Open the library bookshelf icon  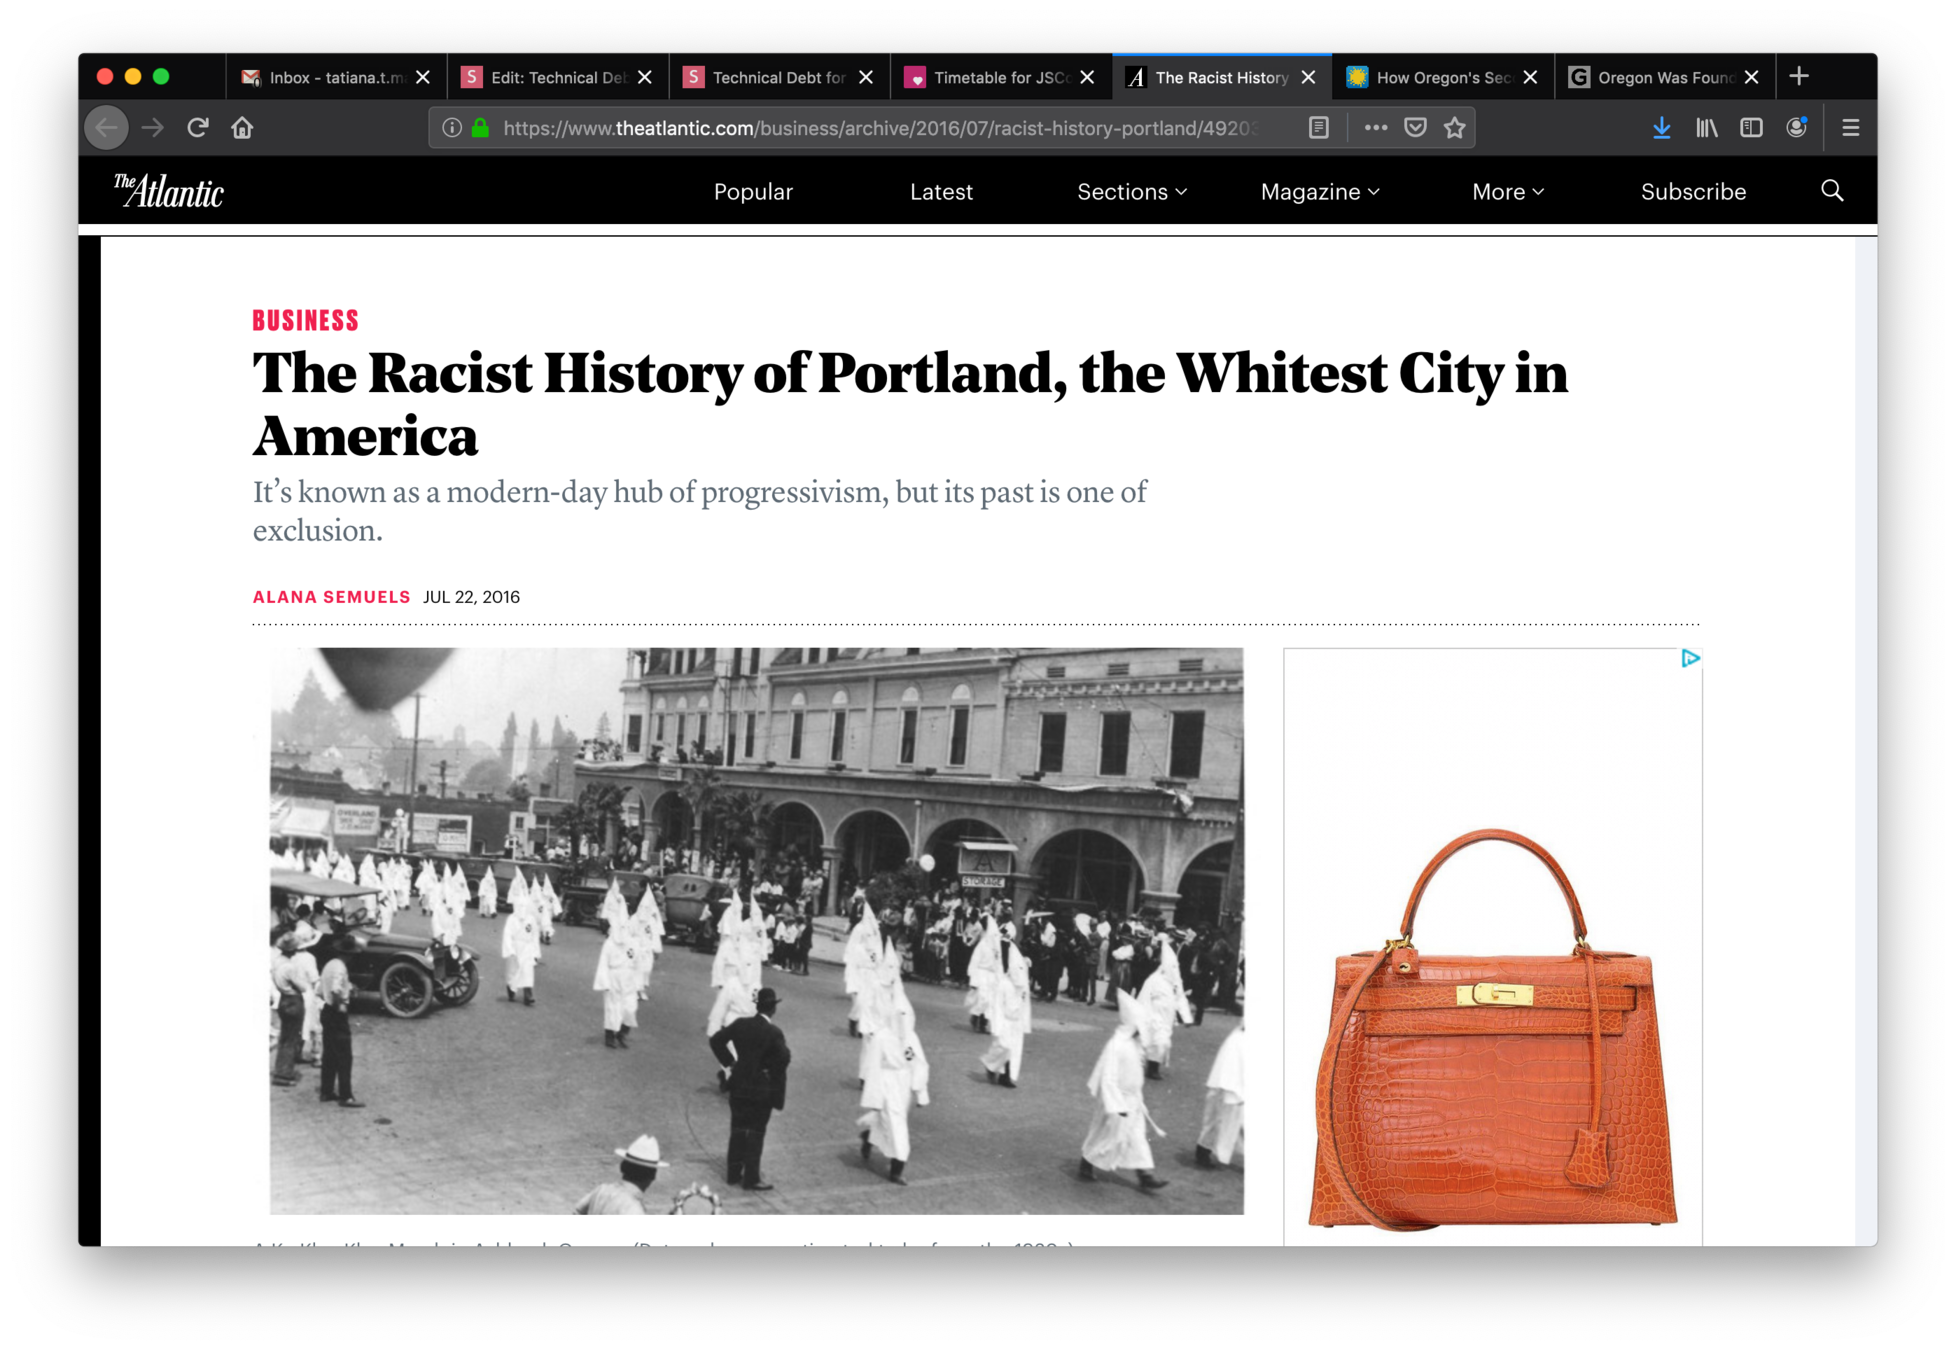pos(1706,128)
